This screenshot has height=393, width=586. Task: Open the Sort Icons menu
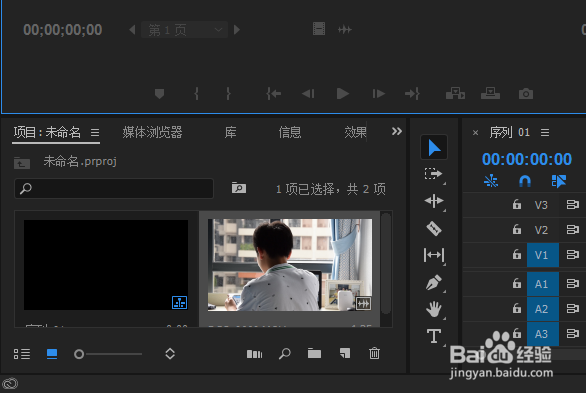coord(170,354)
